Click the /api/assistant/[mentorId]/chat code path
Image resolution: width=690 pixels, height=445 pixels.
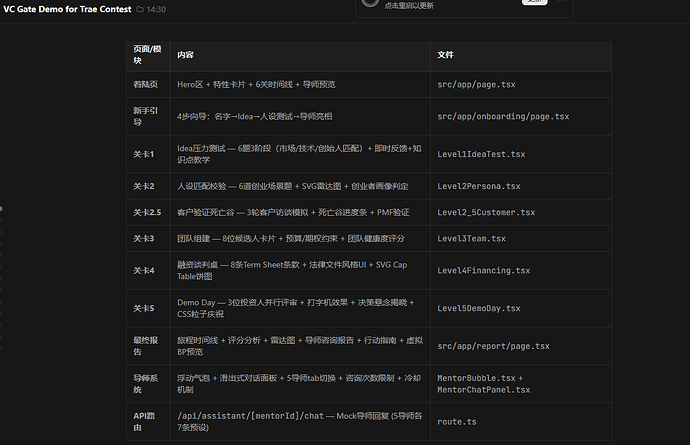click(250, 416)
